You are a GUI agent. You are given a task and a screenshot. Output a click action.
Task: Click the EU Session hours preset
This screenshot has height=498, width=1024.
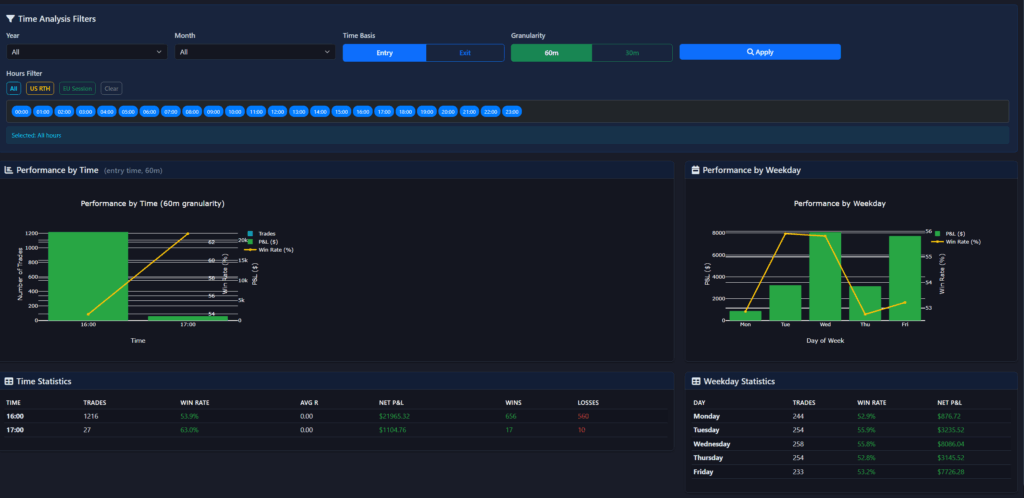78,88
